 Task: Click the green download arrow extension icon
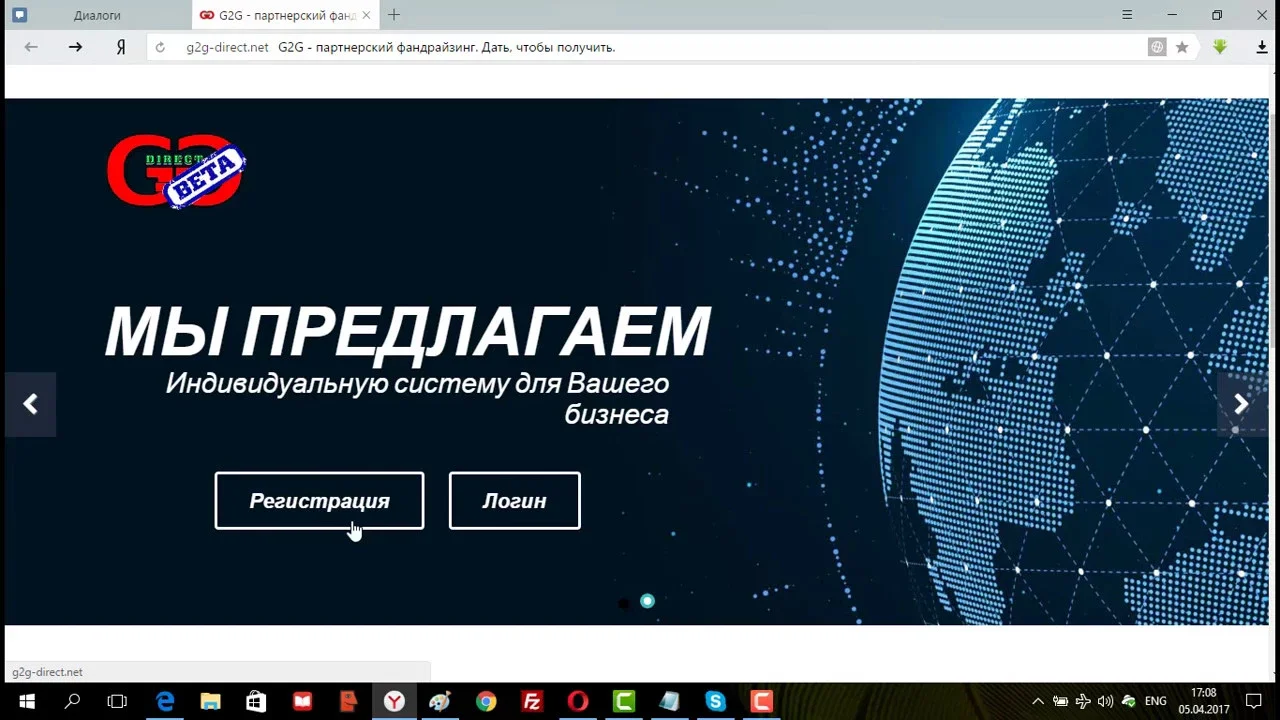tap(1220, 47)
